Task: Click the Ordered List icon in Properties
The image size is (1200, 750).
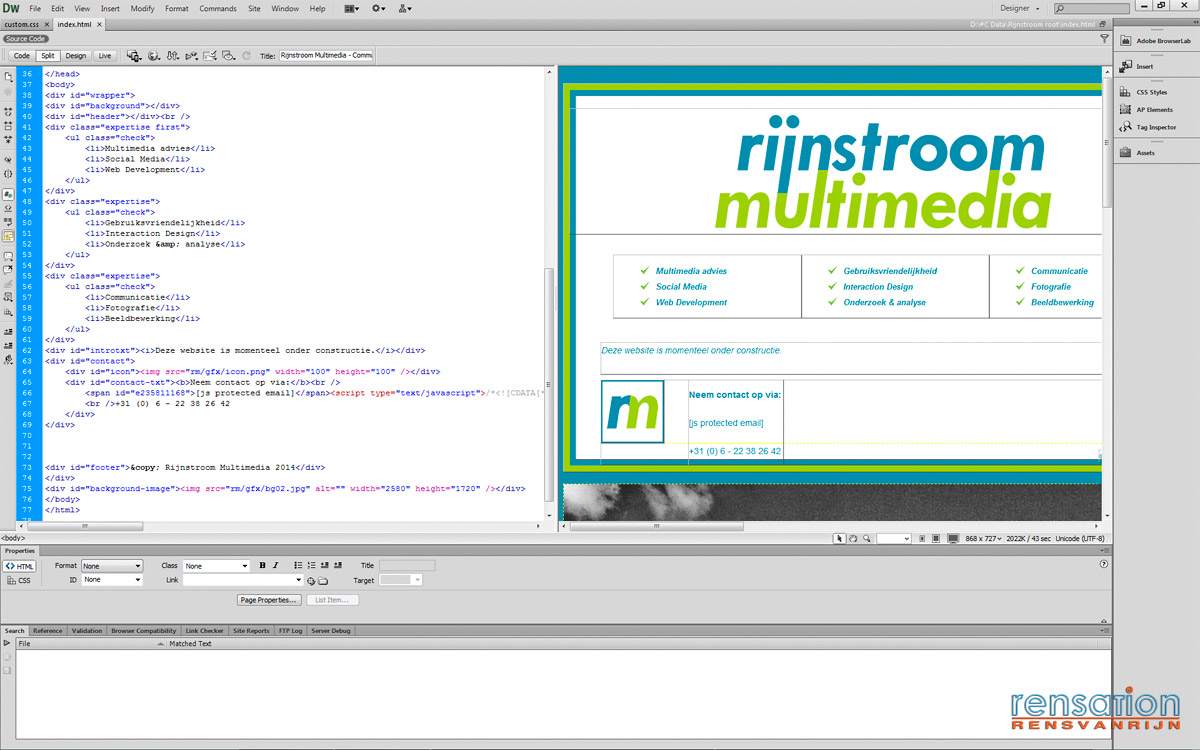Action: coord(312,565)
